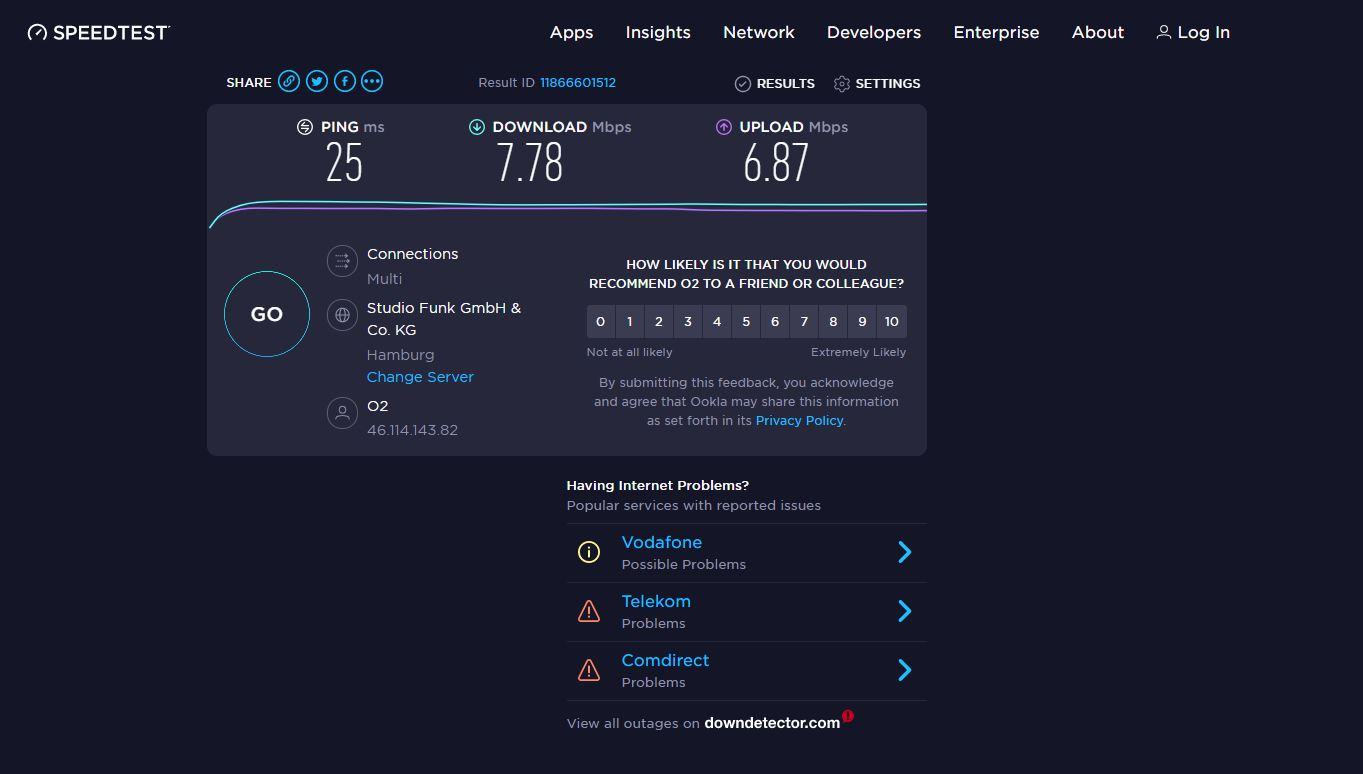Image resolution: width=1363 pixels, height=774 pixels.
Task: Expand the Comdirect outage chevron
Action: pyautogui.click(x=905, y=670)
